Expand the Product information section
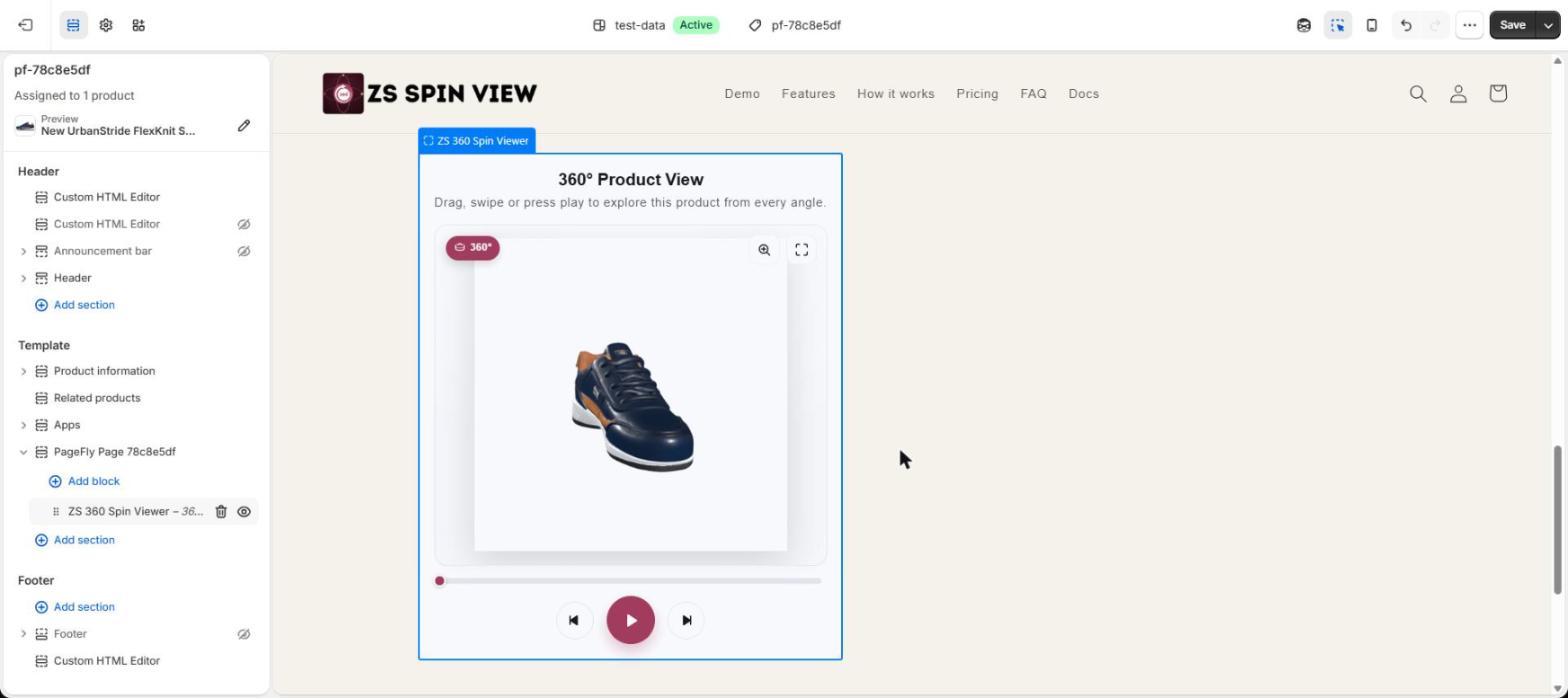Screen dimensions: 1568x698 point(24,371)
